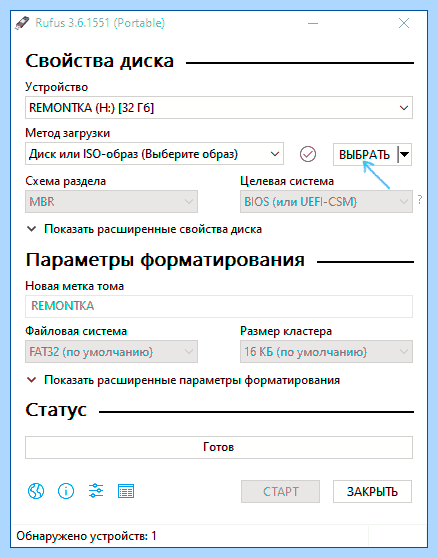
Task: Click the ВЫБРАТЬ button
Action: 365,154
